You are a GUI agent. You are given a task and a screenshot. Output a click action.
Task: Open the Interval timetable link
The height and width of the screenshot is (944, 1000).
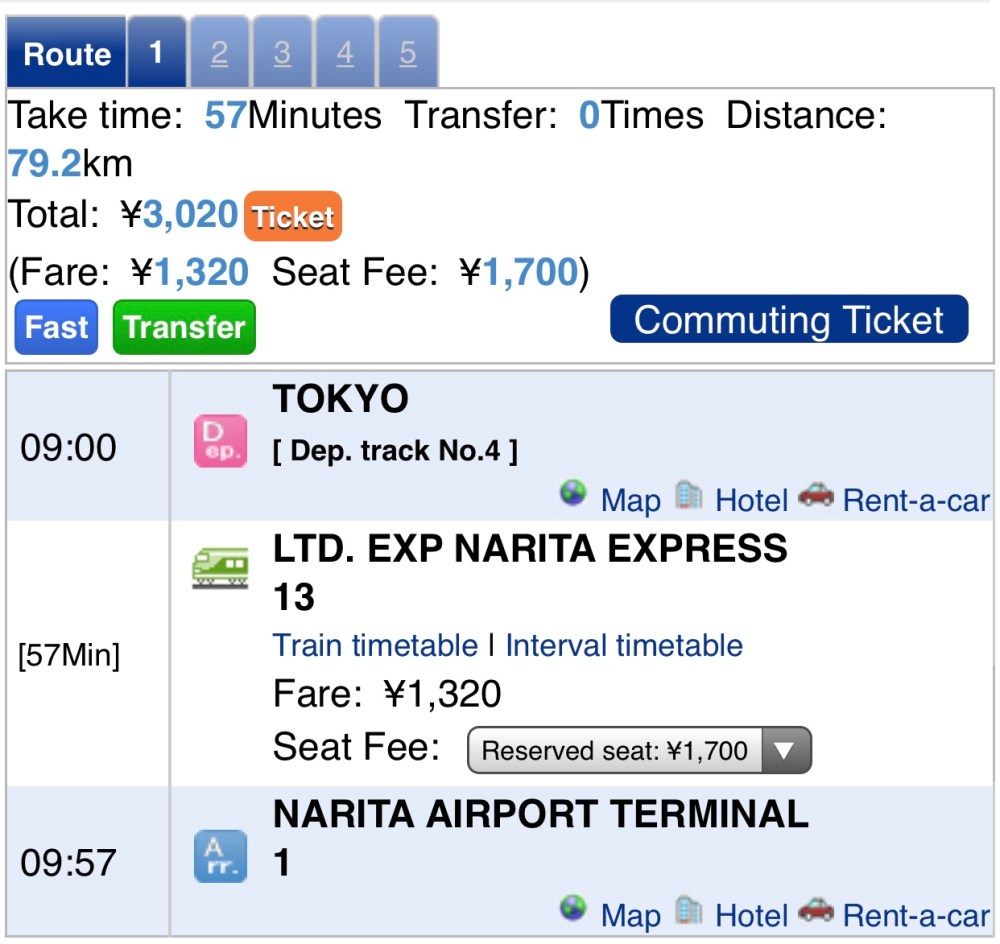[624, 645]
